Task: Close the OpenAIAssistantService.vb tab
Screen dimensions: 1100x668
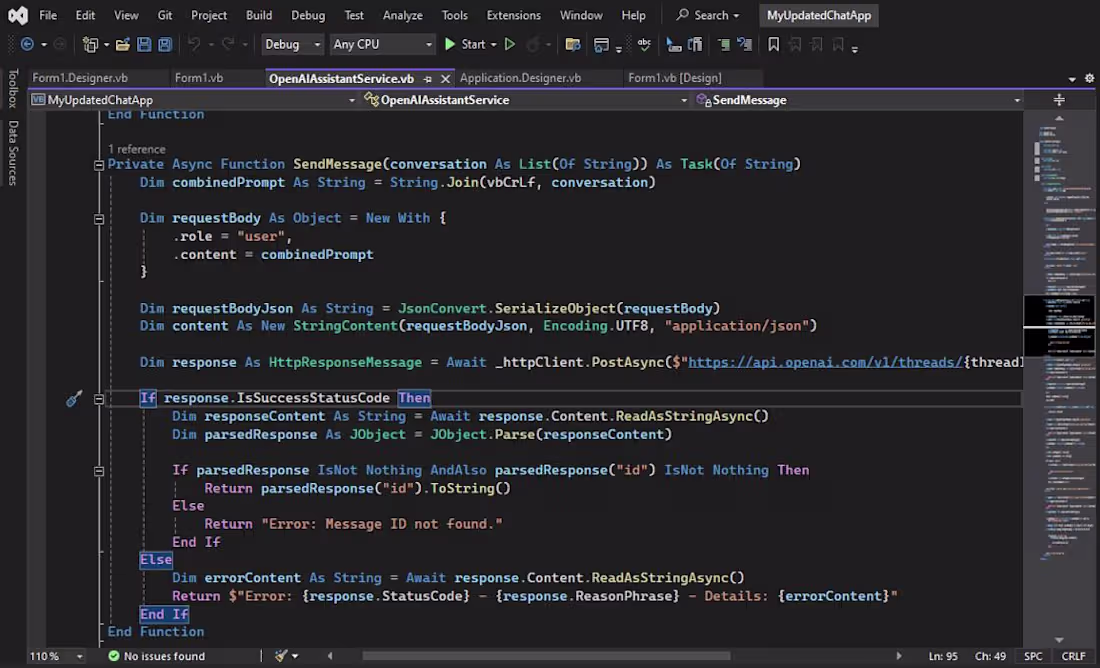Action: point(445,79)
